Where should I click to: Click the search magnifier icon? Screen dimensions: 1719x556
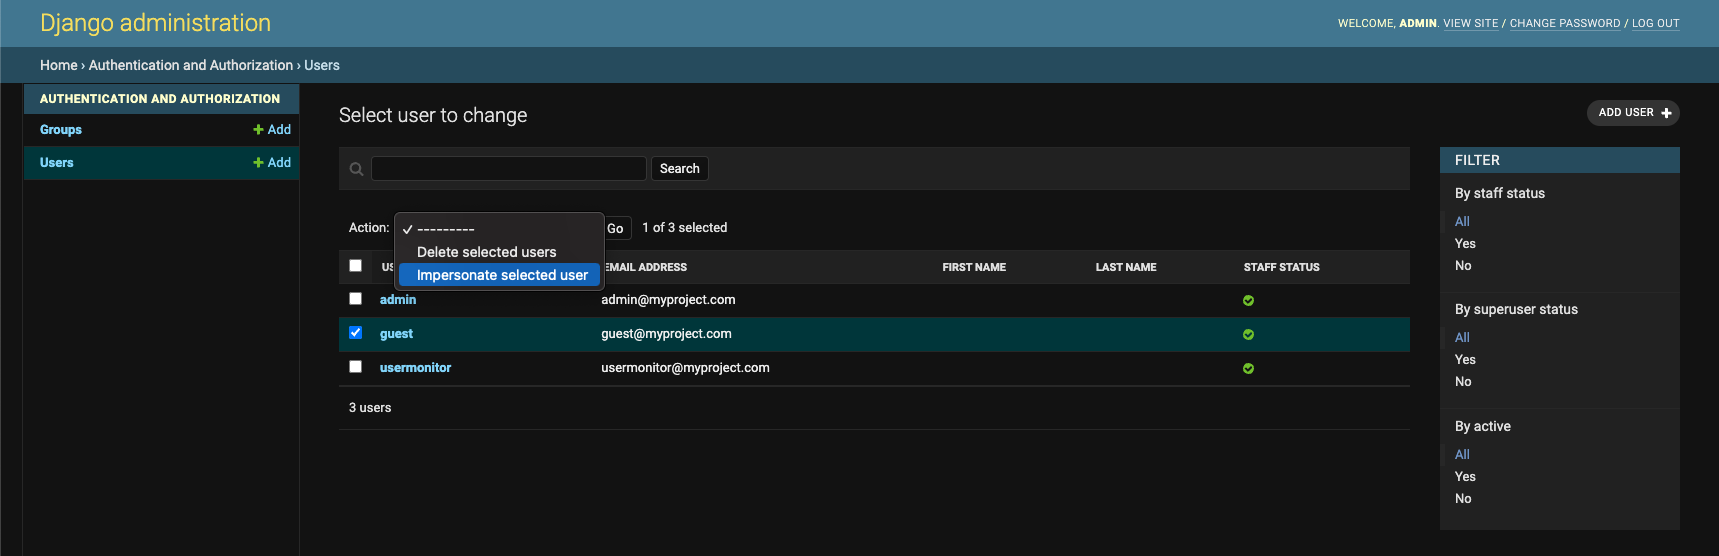pos(356,169)
